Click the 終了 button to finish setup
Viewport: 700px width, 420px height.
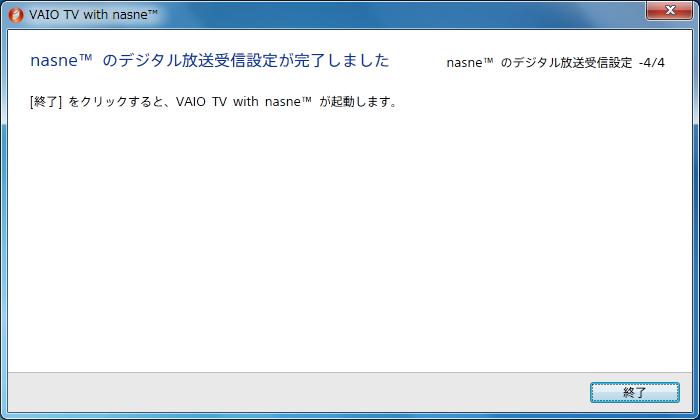[634, 392]
